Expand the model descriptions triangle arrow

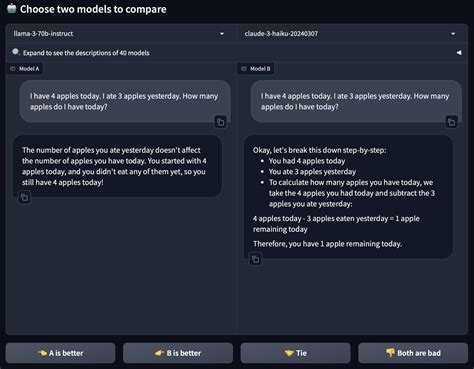pyautogui.click(x=459, y=53)
